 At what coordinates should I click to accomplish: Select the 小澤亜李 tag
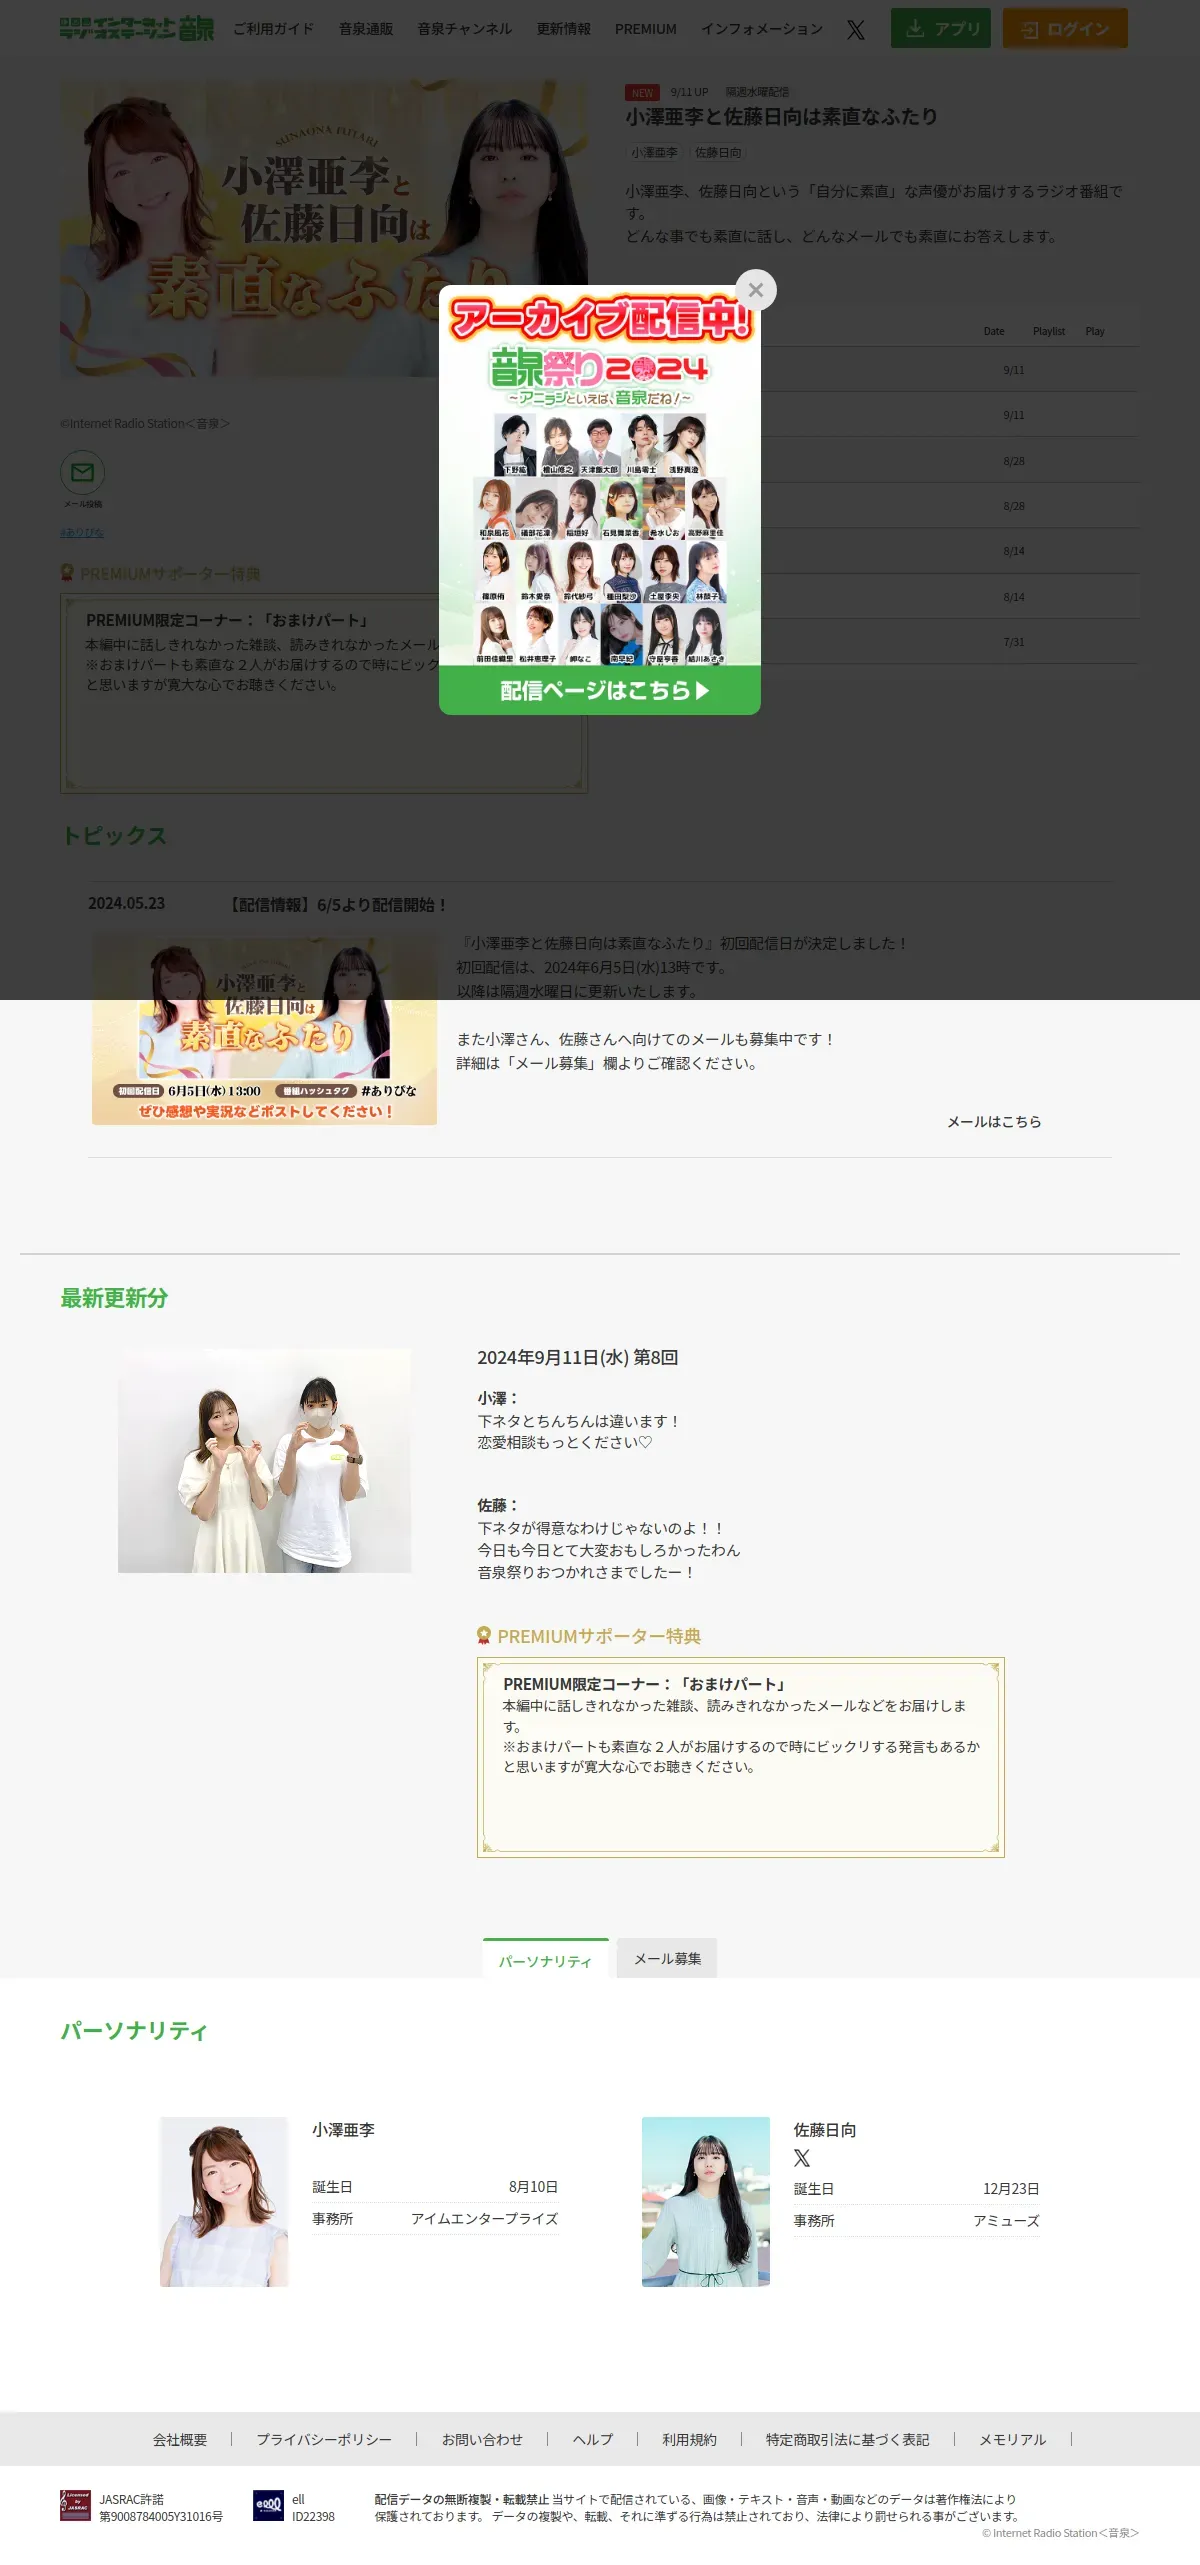point(654,153)
